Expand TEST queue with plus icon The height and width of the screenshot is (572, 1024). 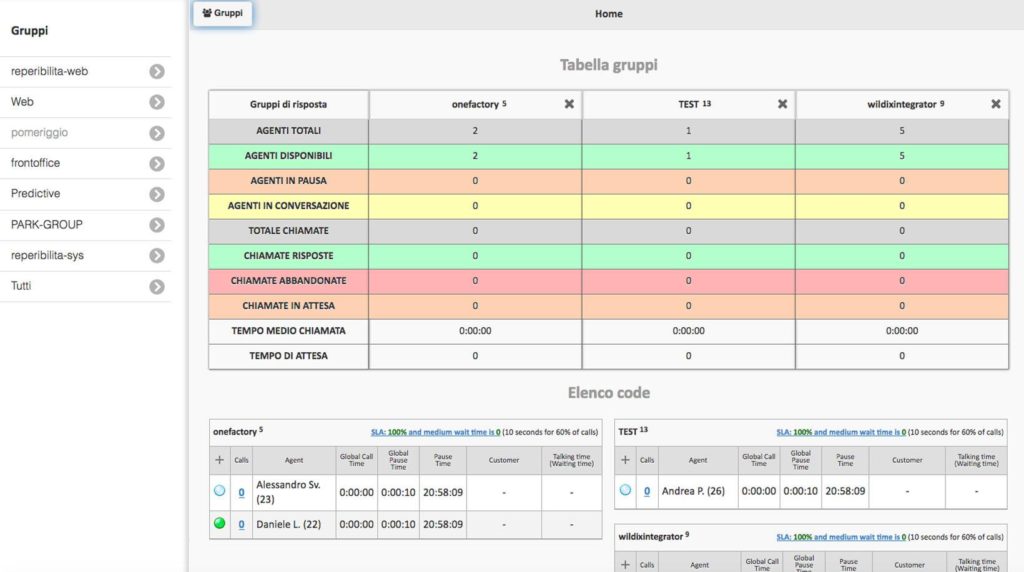(625, 460)
